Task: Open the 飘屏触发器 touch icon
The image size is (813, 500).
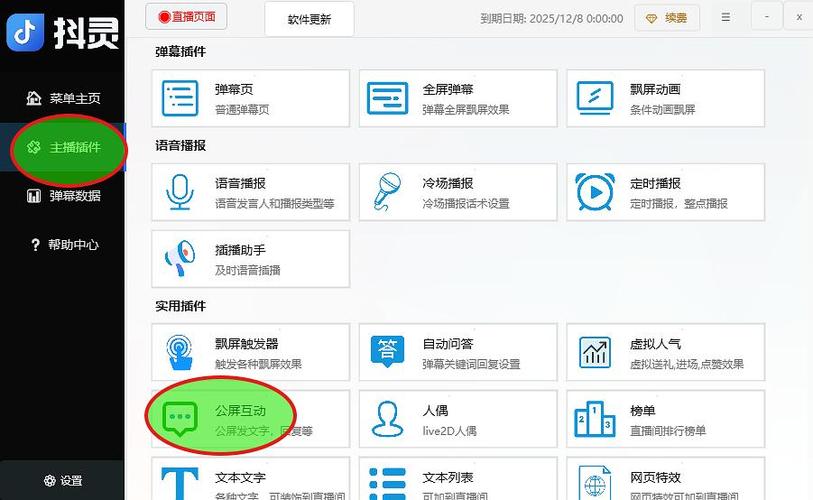Action: click(180, 352)
